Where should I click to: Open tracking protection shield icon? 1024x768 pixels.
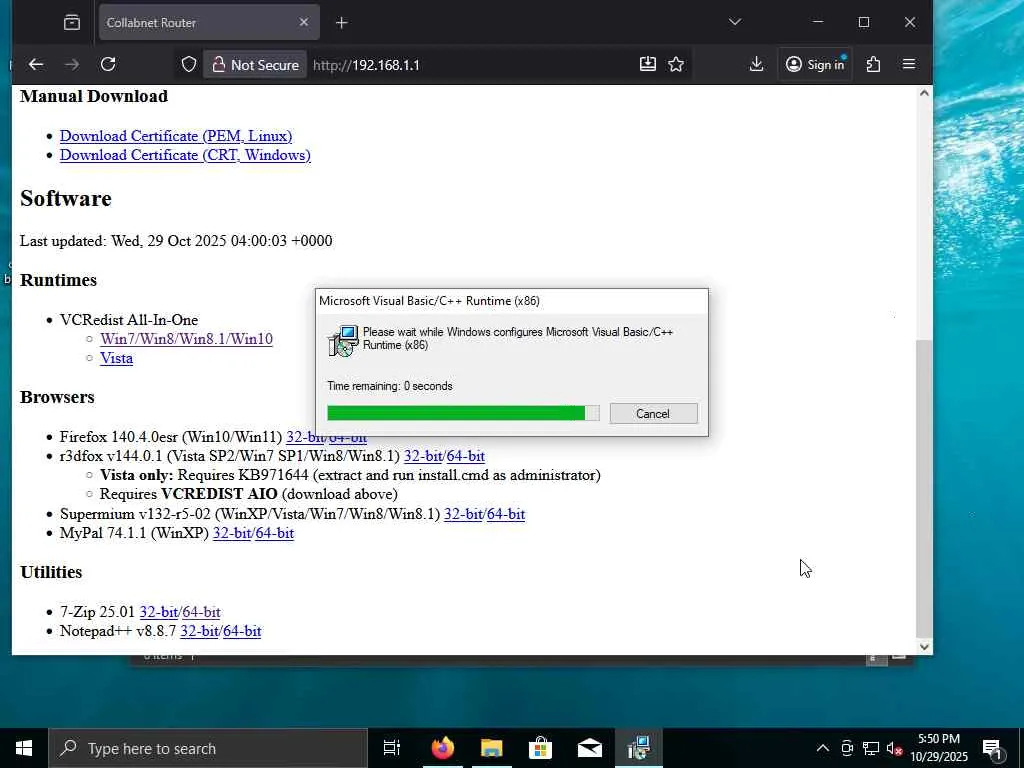[189, 64]
